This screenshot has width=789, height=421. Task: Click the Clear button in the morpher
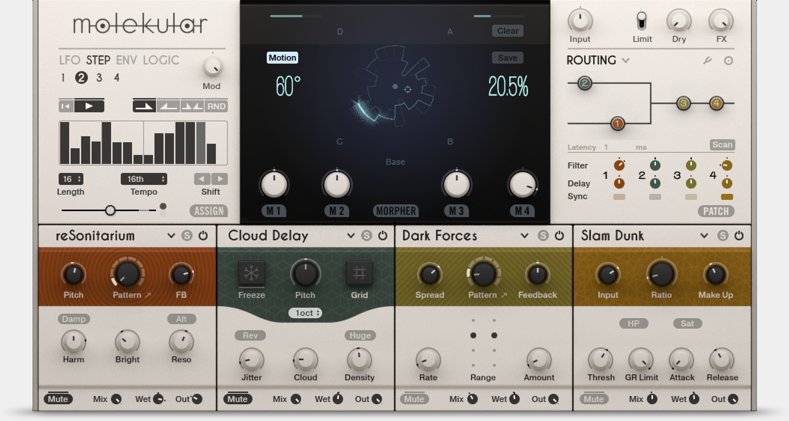(x=507, y=31)
